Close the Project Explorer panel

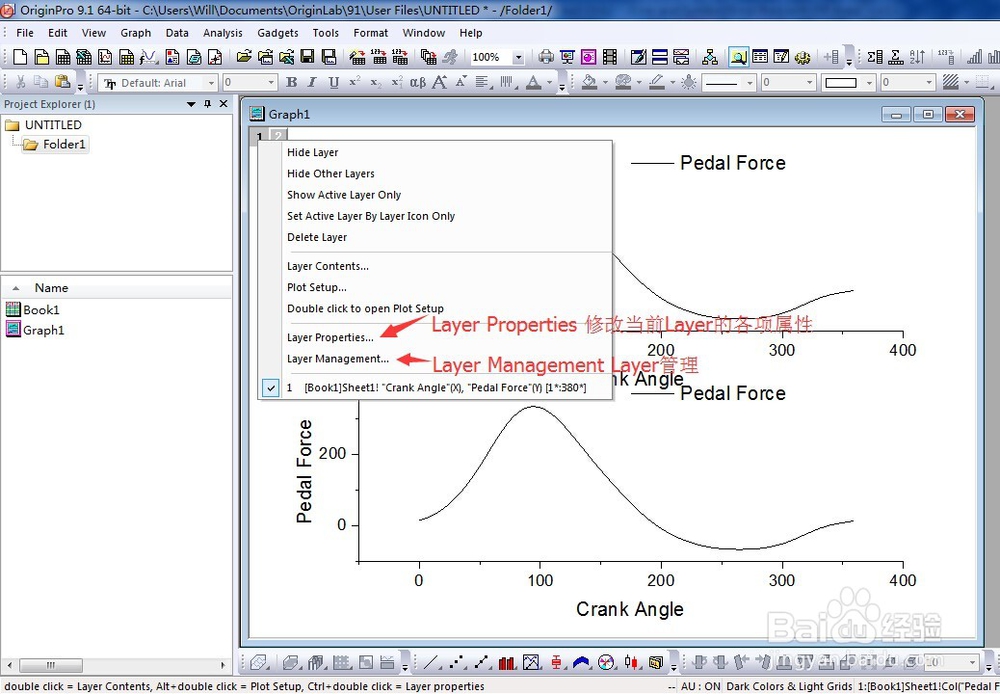point(223,104)
